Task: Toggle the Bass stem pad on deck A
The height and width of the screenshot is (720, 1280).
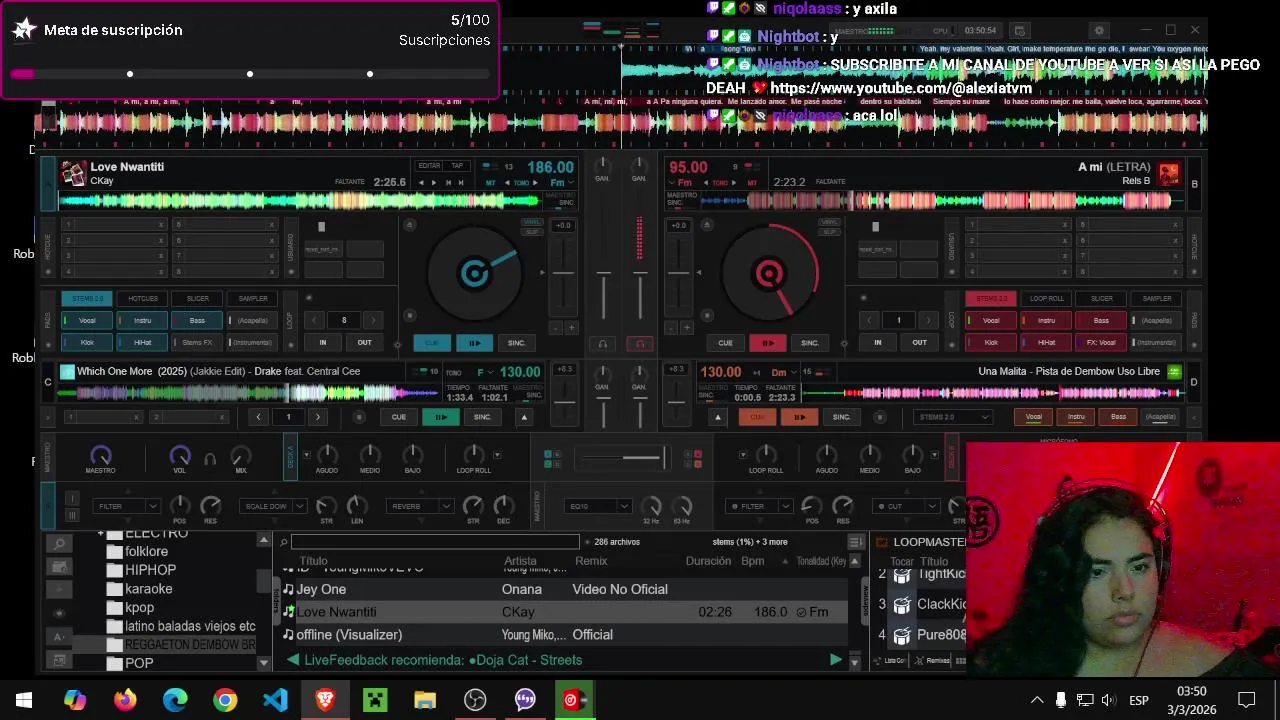Action: 197,320
